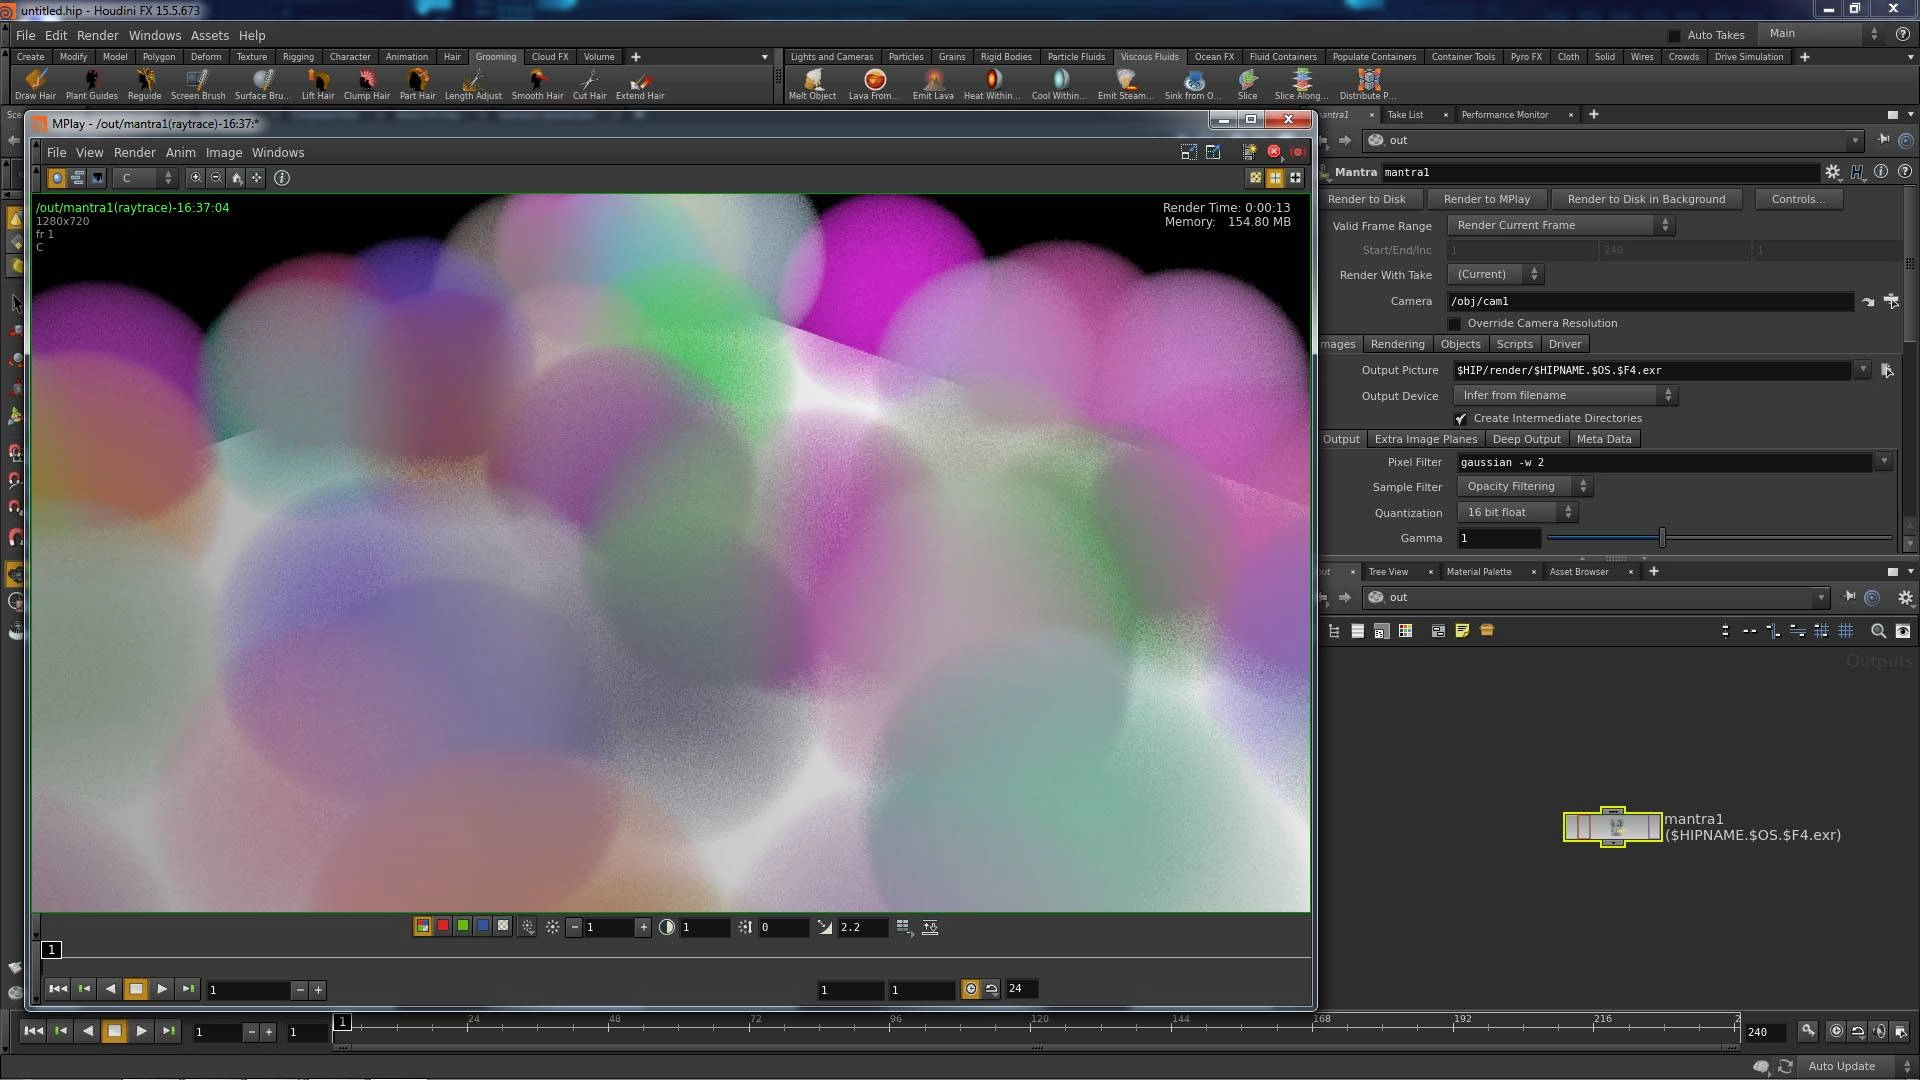
Task: Switch to Pyro FX shelf tab
Action: coord(1526,57)
